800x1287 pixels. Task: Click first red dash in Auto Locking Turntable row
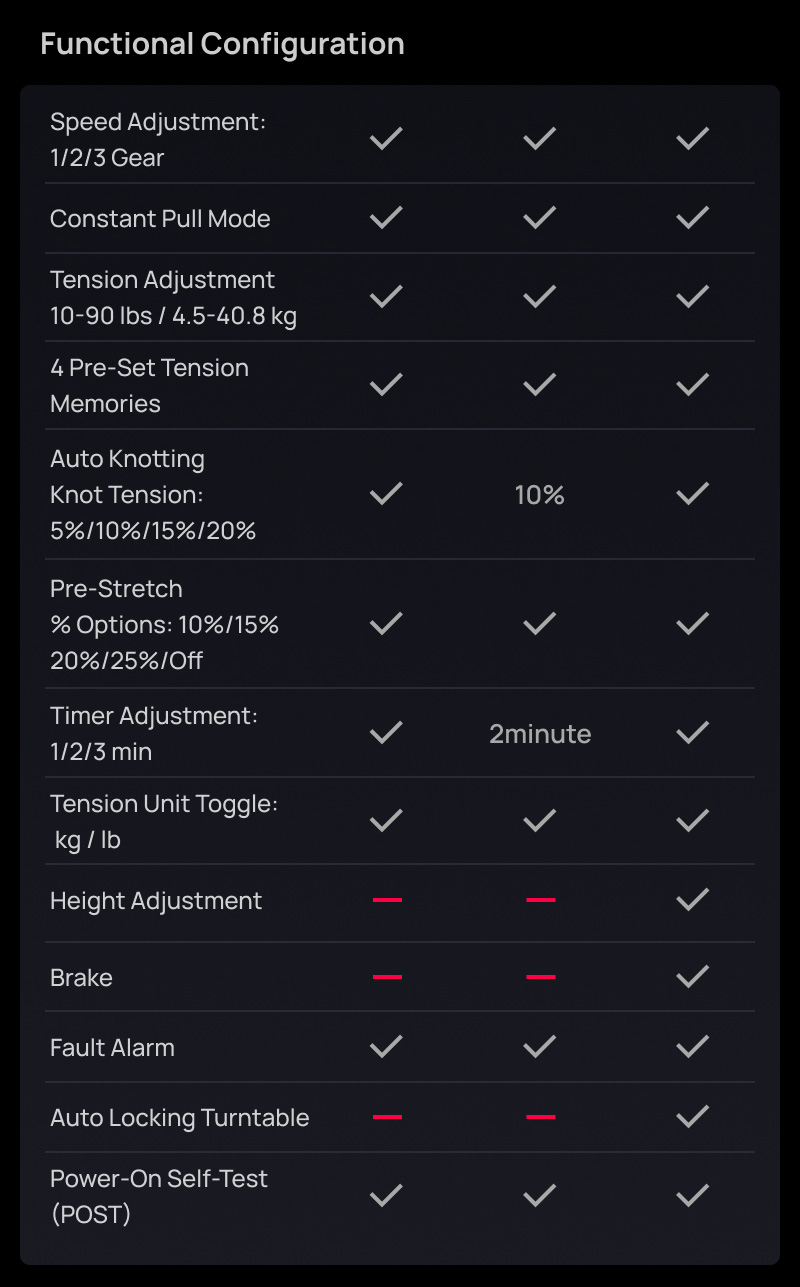coord(387,1117)
